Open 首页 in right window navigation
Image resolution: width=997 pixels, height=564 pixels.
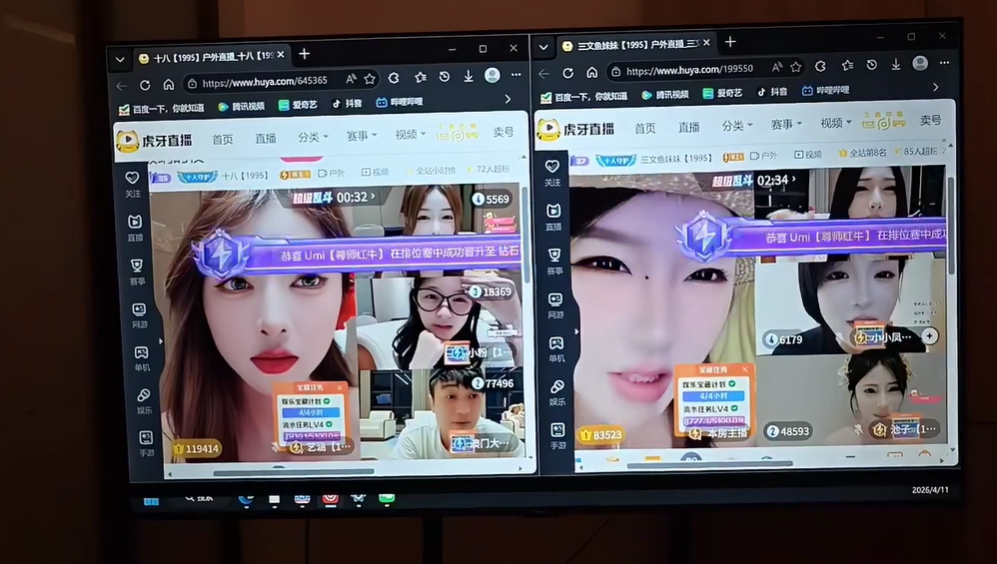[645, 128]
